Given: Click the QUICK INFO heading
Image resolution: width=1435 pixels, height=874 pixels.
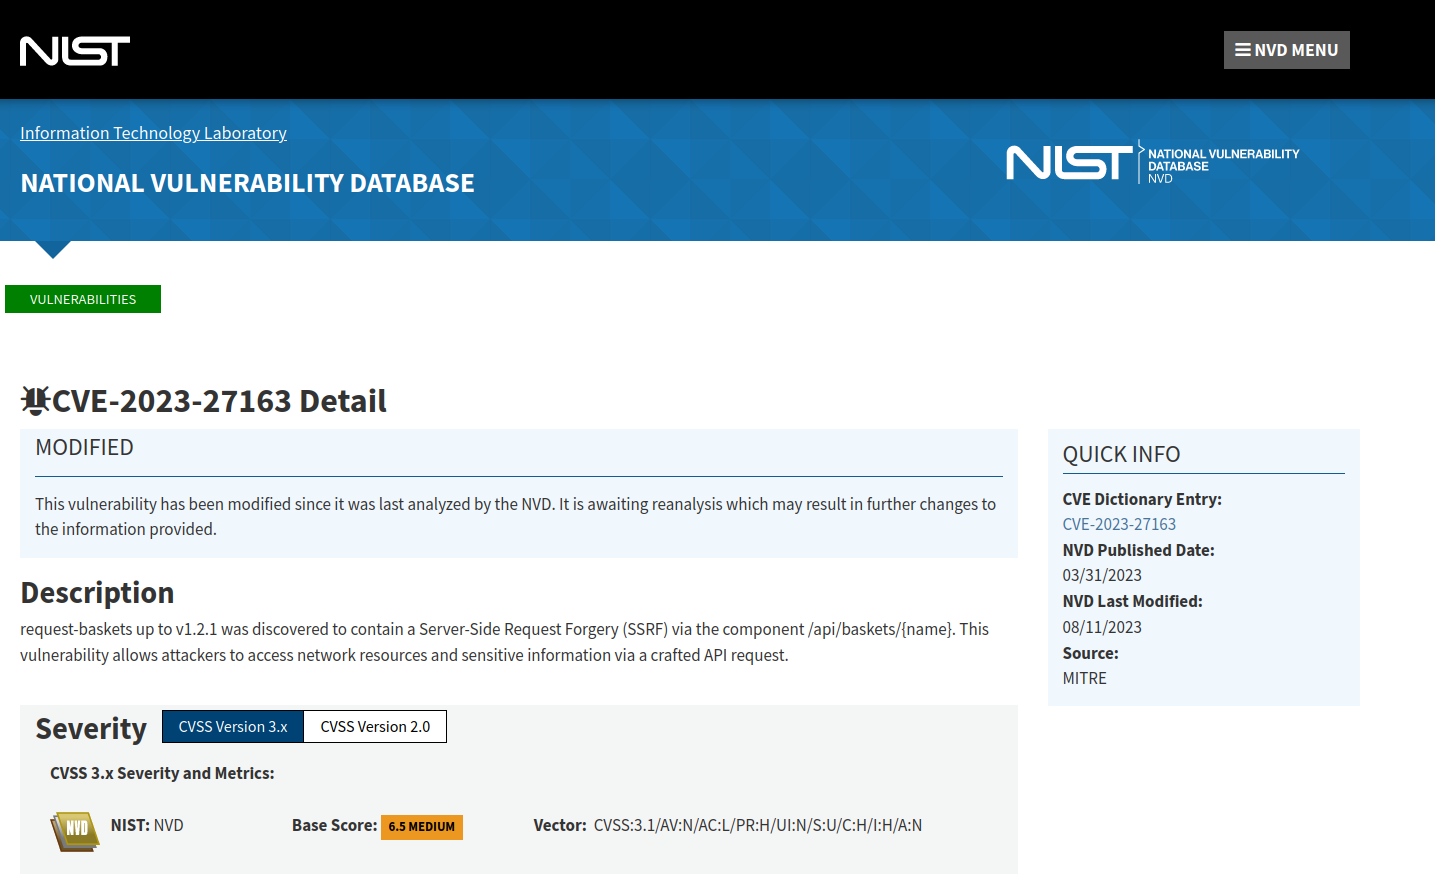Looking at the screenshot, I should (1121, 454).
